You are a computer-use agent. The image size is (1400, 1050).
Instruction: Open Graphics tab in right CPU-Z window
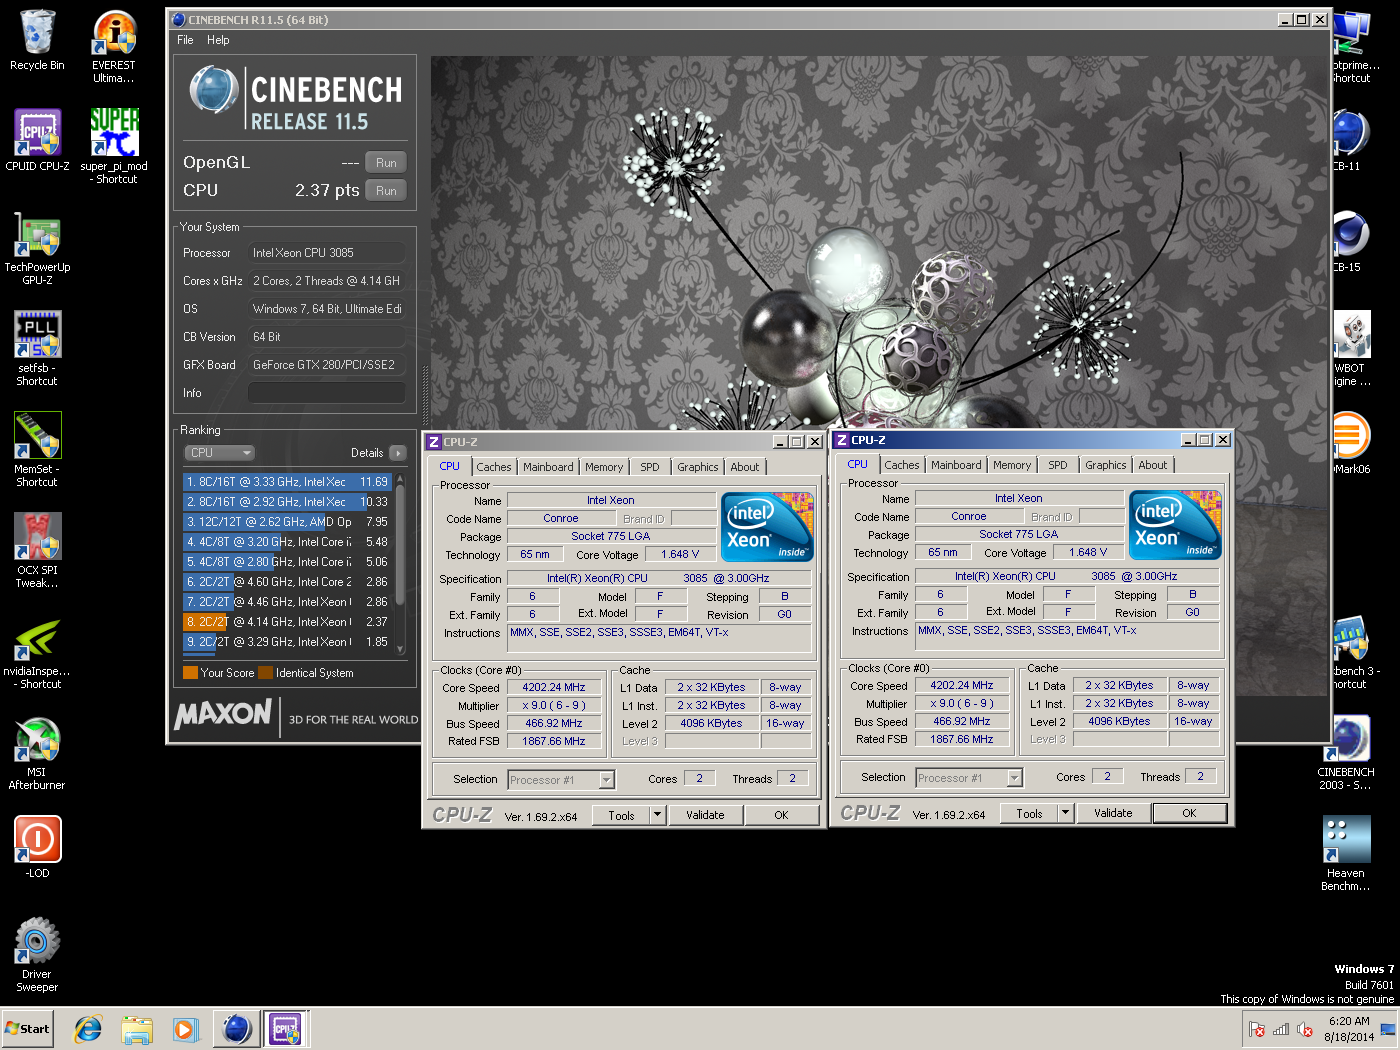coord(1105,465)
